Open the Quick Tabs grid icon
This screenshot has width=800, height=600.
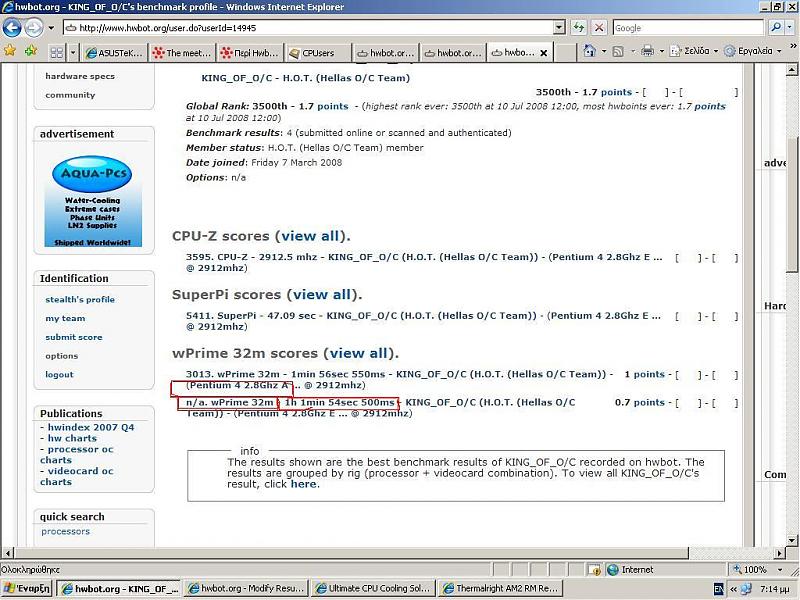coord(57,52)
